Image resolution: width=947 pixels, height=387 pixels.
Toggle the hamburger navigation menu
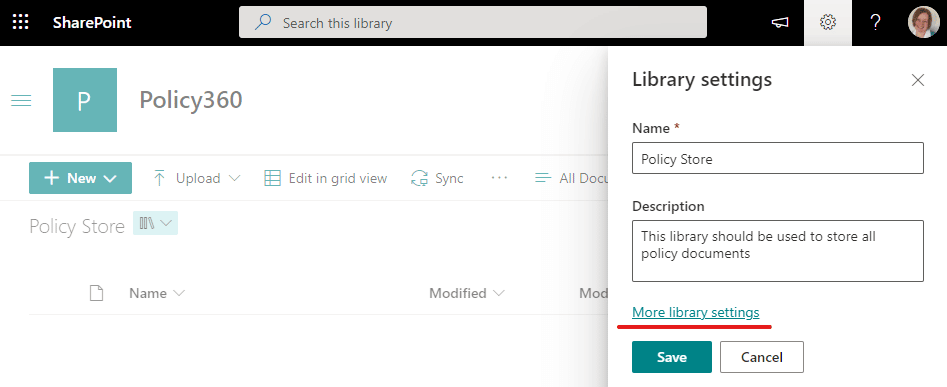(21, 100)
